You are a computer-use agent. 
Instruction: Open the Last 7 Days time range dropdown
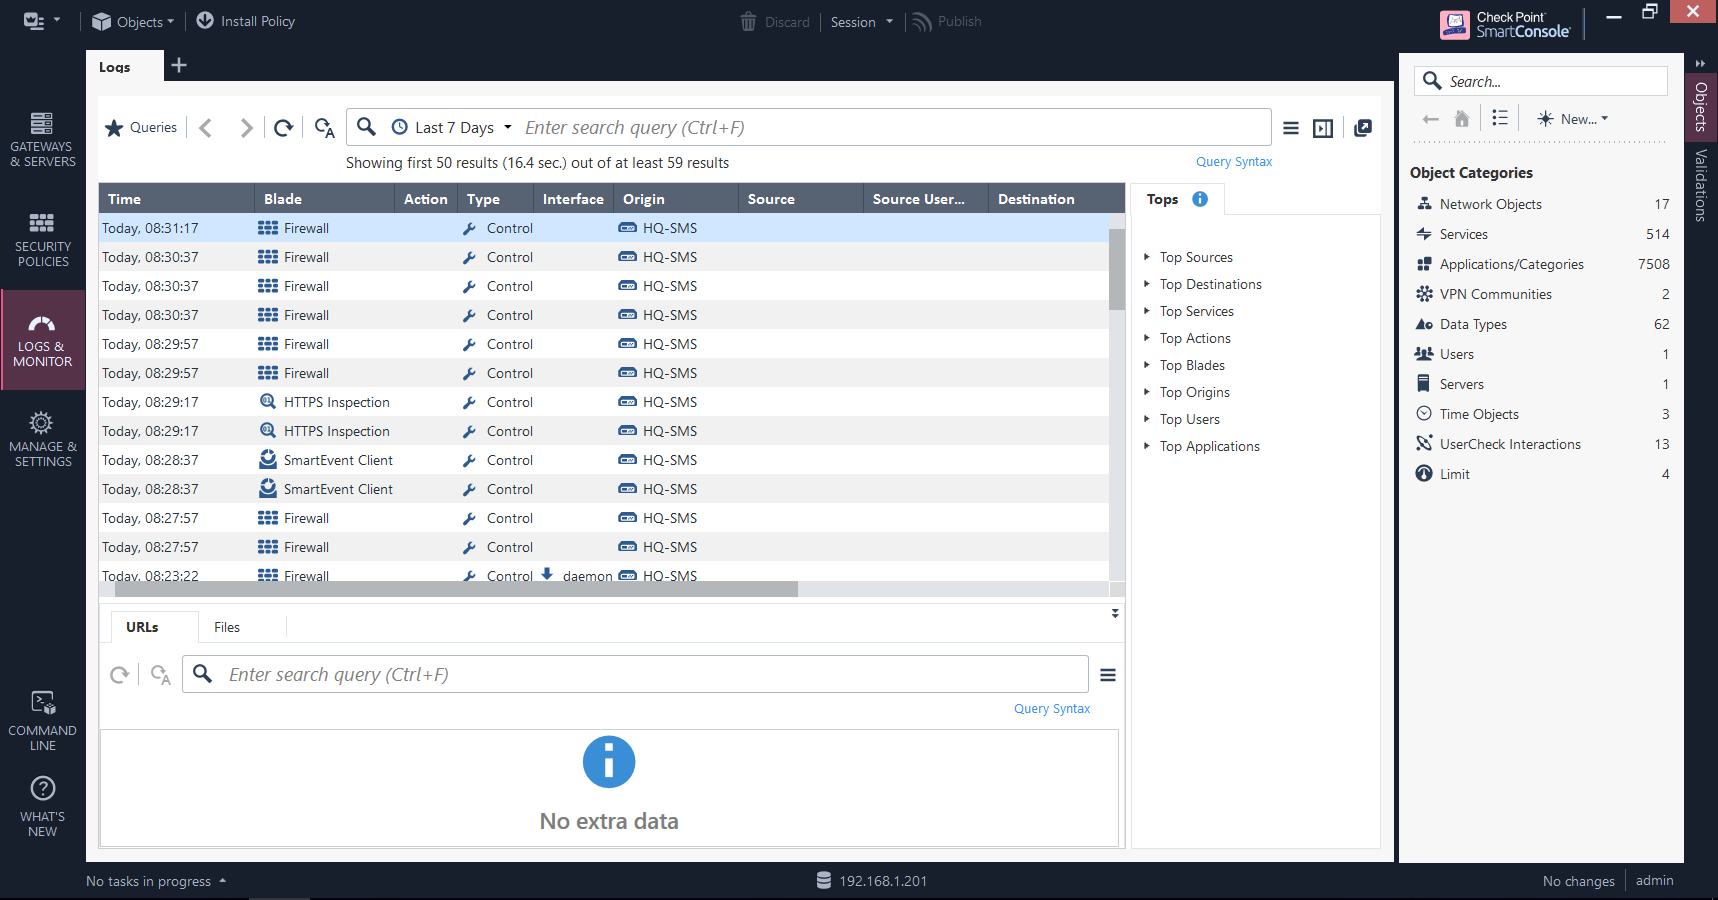coord(452,127)
